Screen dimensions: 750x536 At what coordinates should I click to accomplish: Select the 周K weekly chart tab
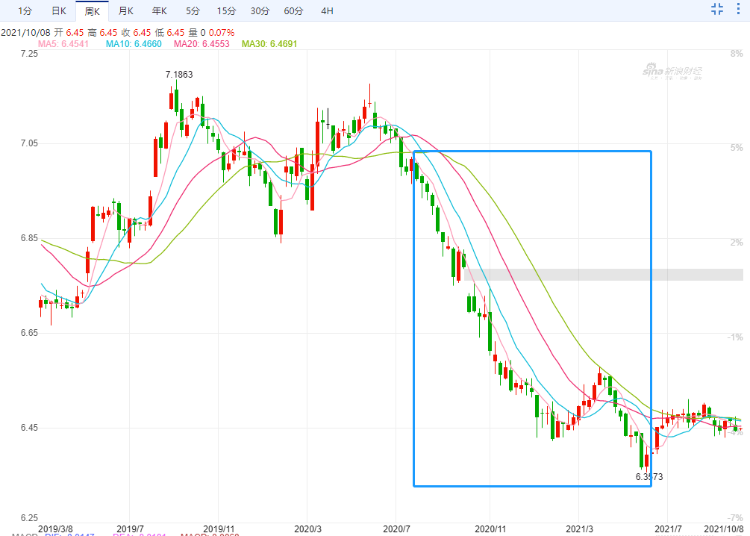(92, 11)
